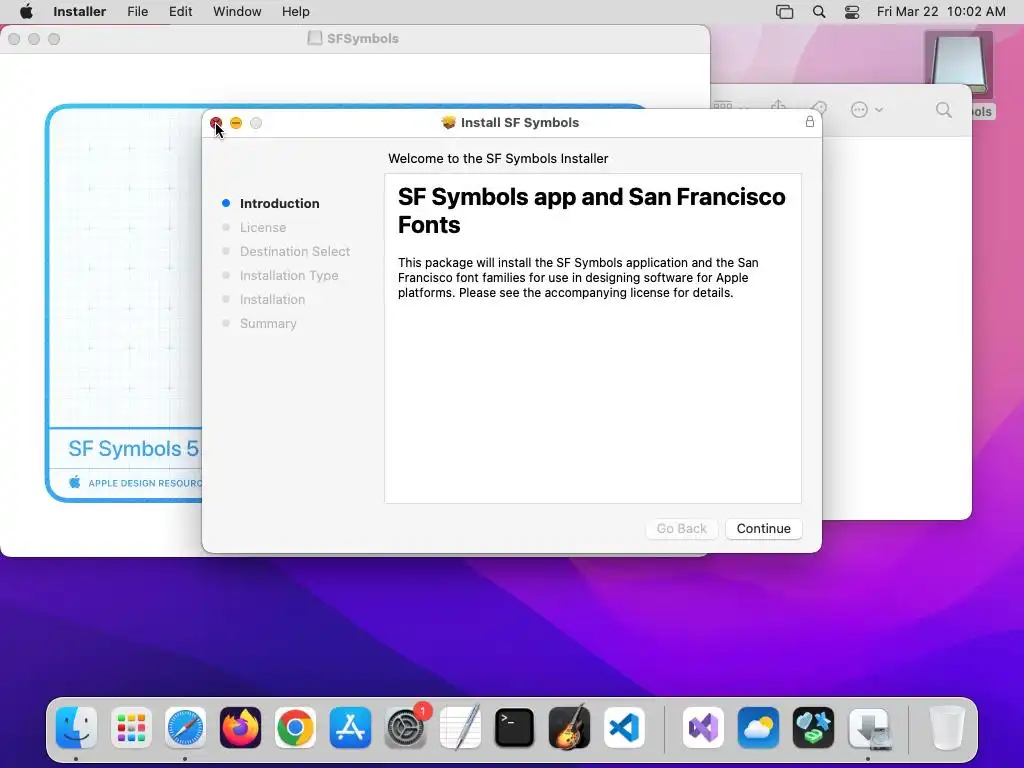Open the Window menu

[237, 12]
